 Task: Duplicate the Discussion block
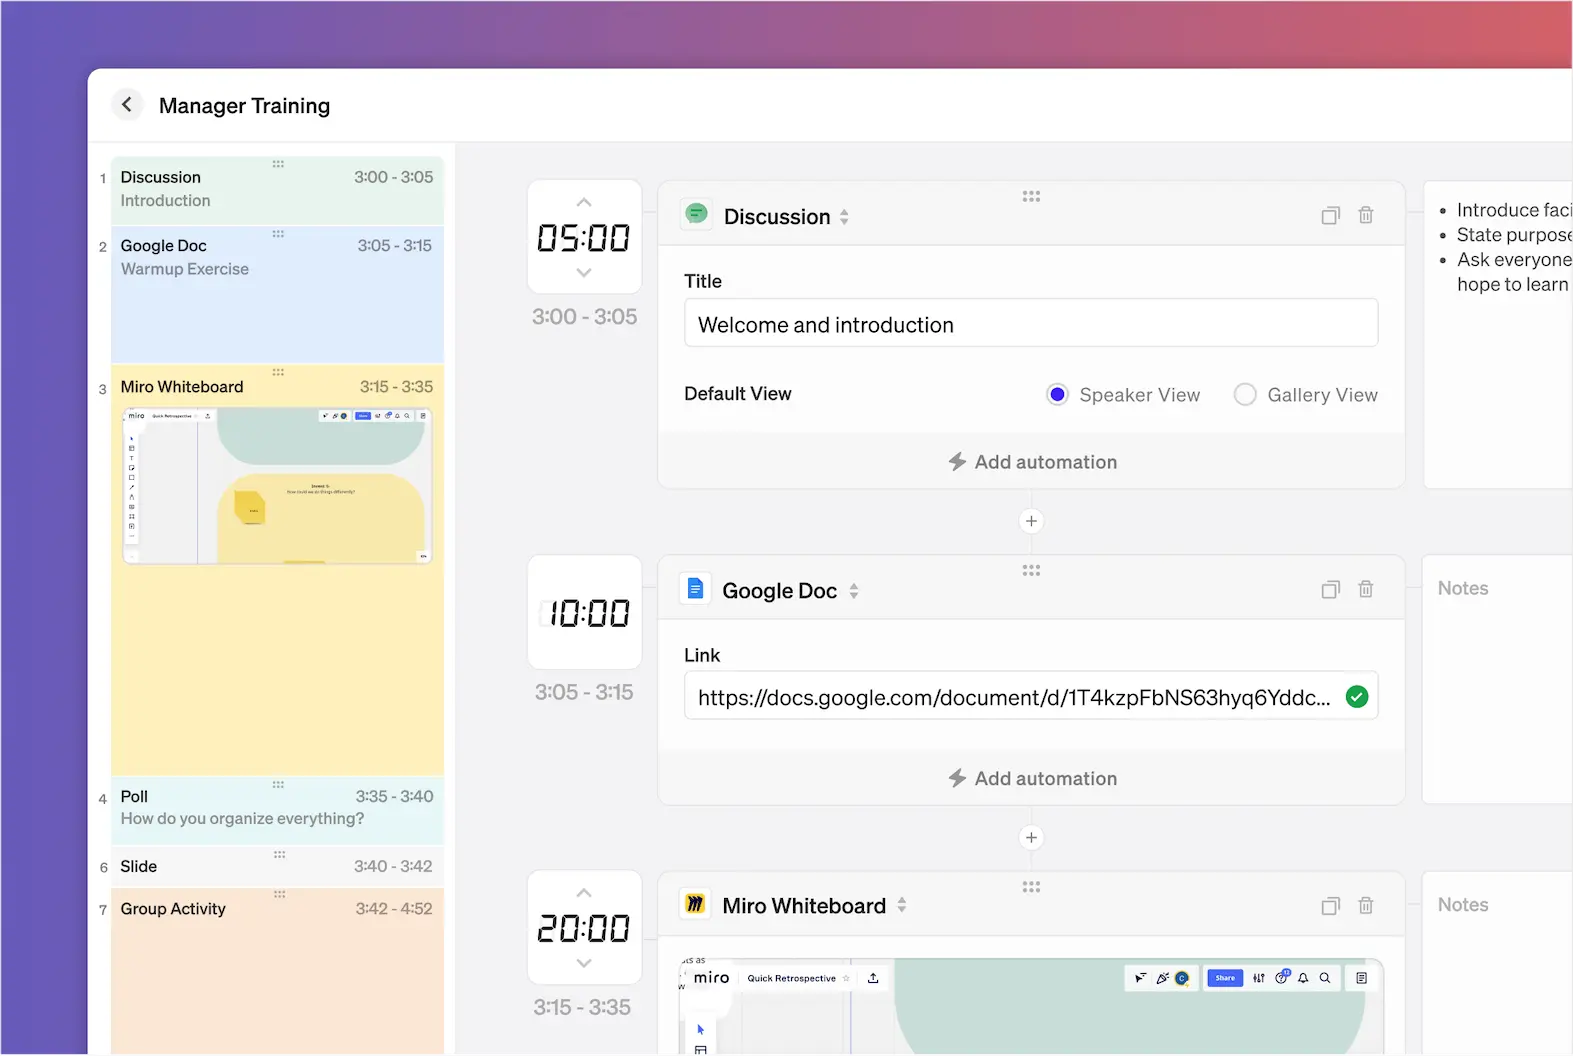click(x=1330, y=215)
